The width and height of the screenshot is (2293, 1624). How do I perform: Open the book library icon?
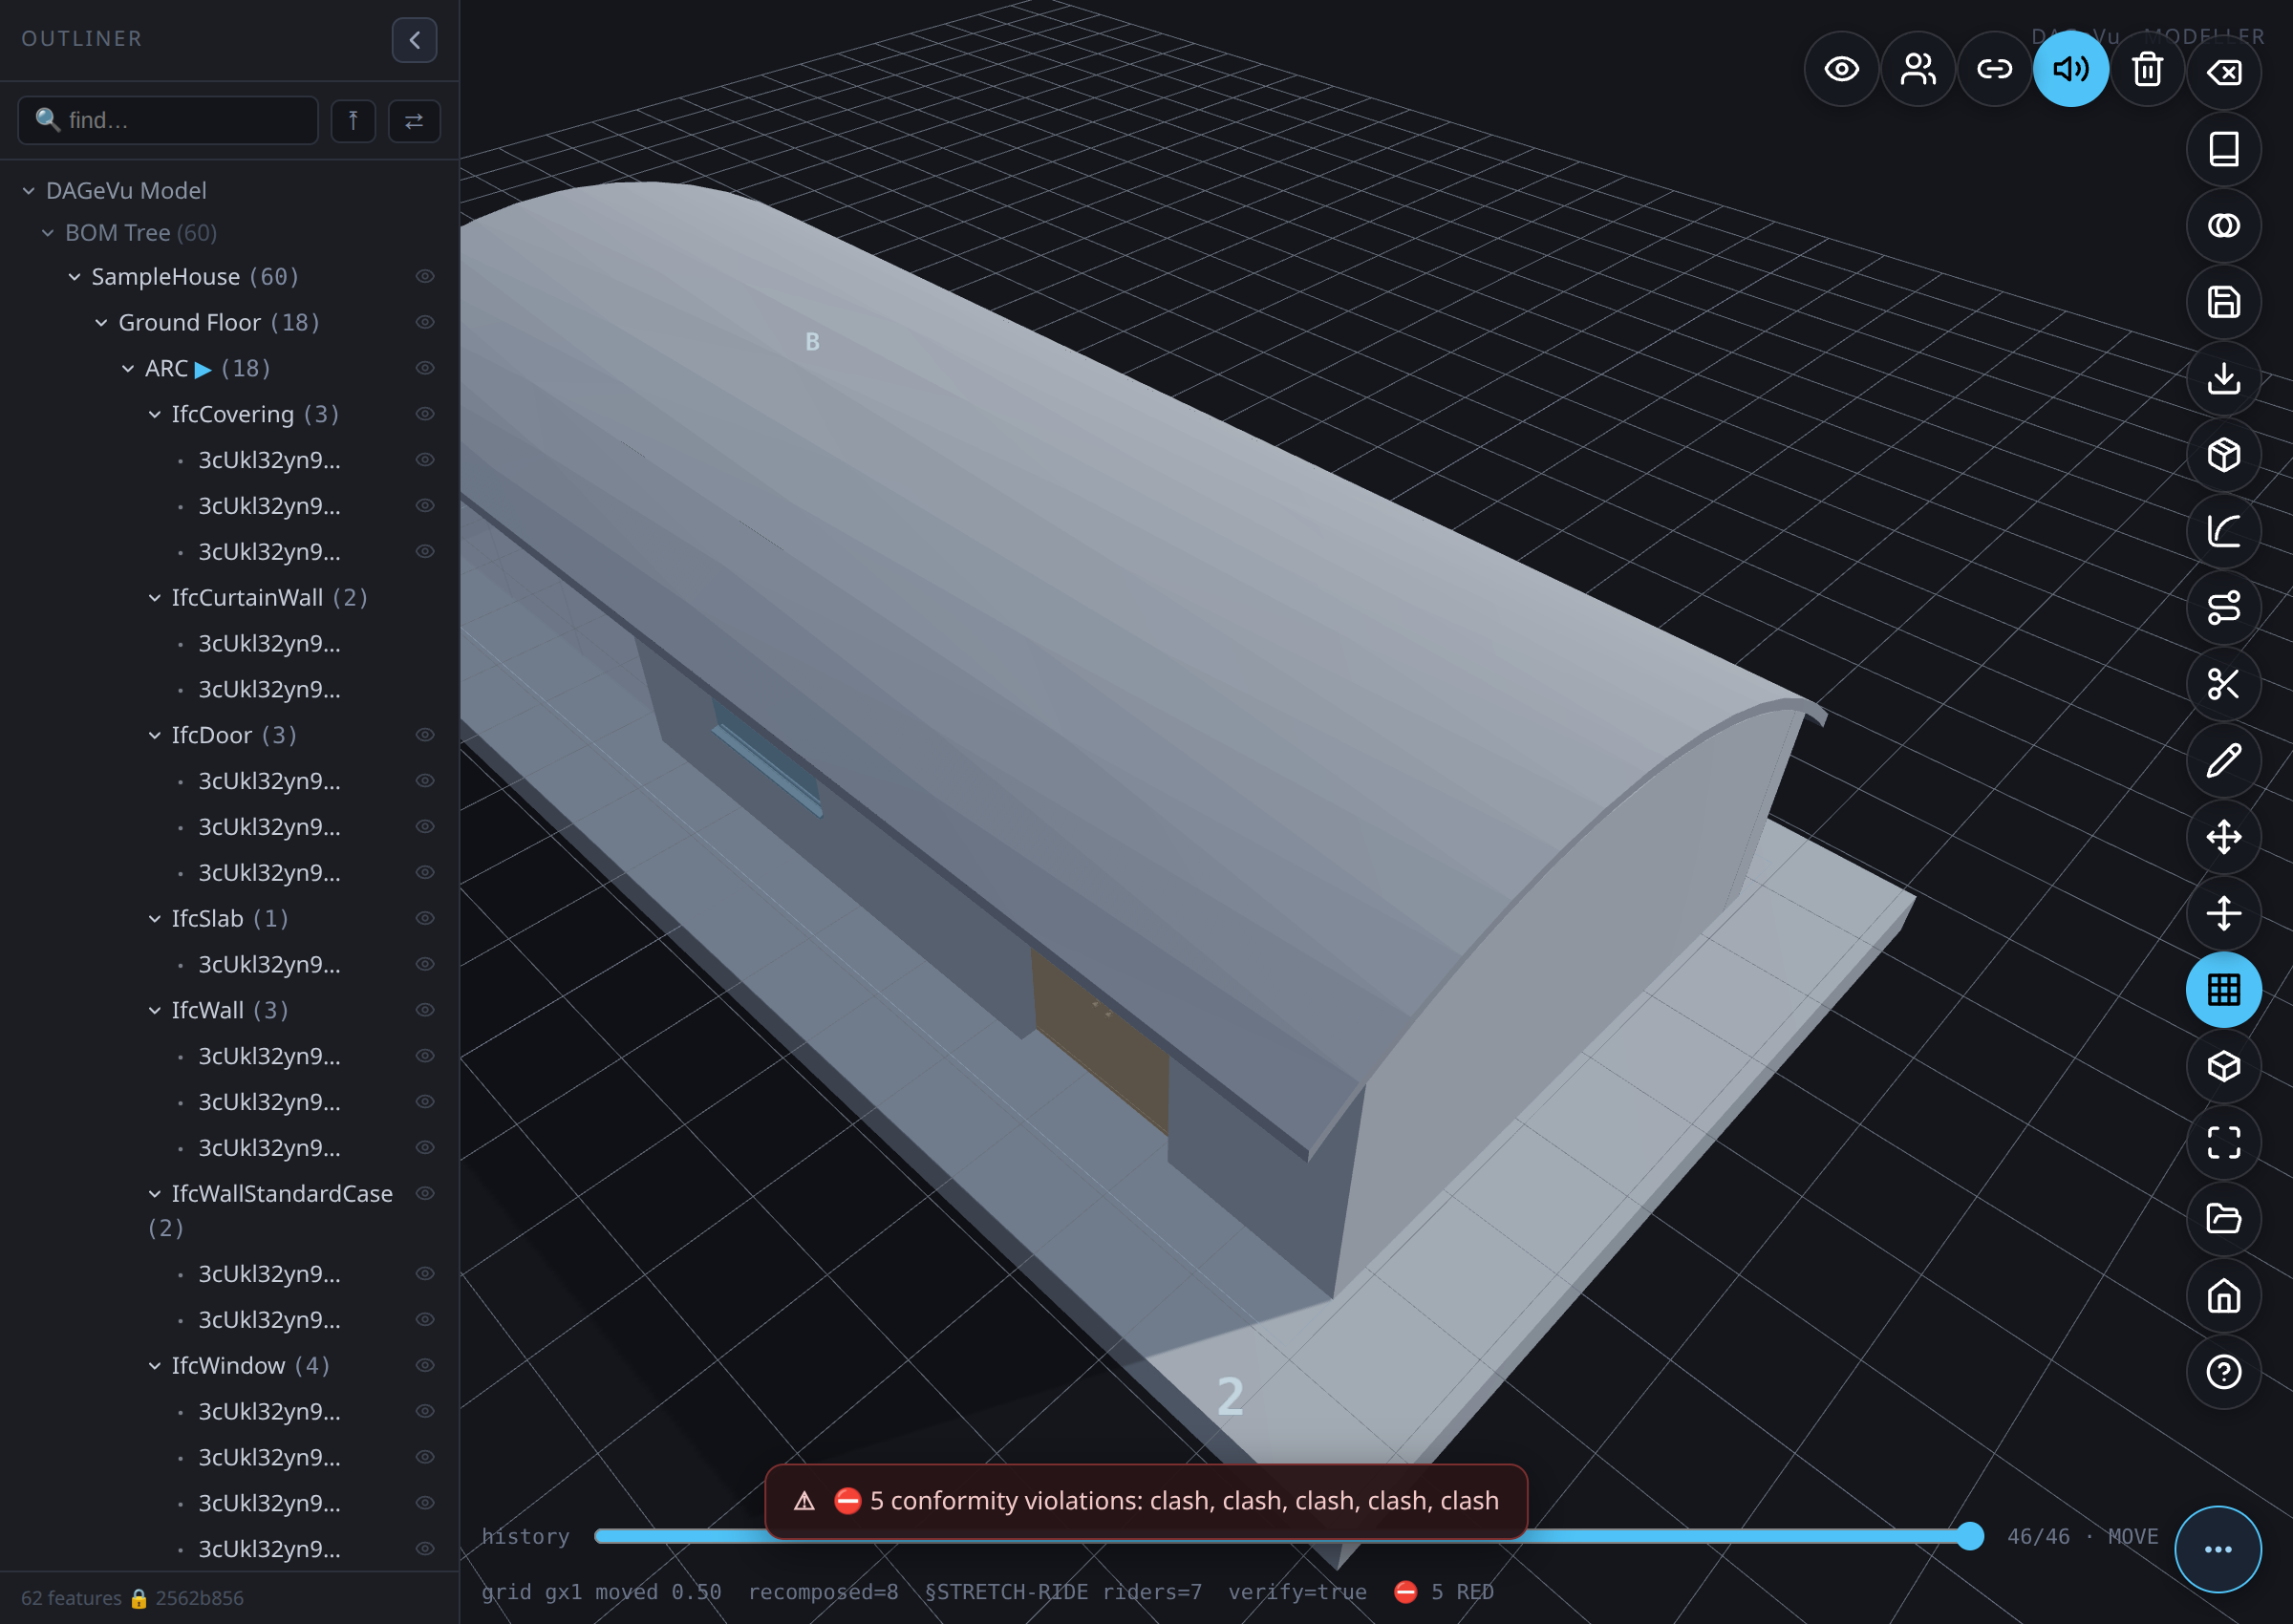2223,149
